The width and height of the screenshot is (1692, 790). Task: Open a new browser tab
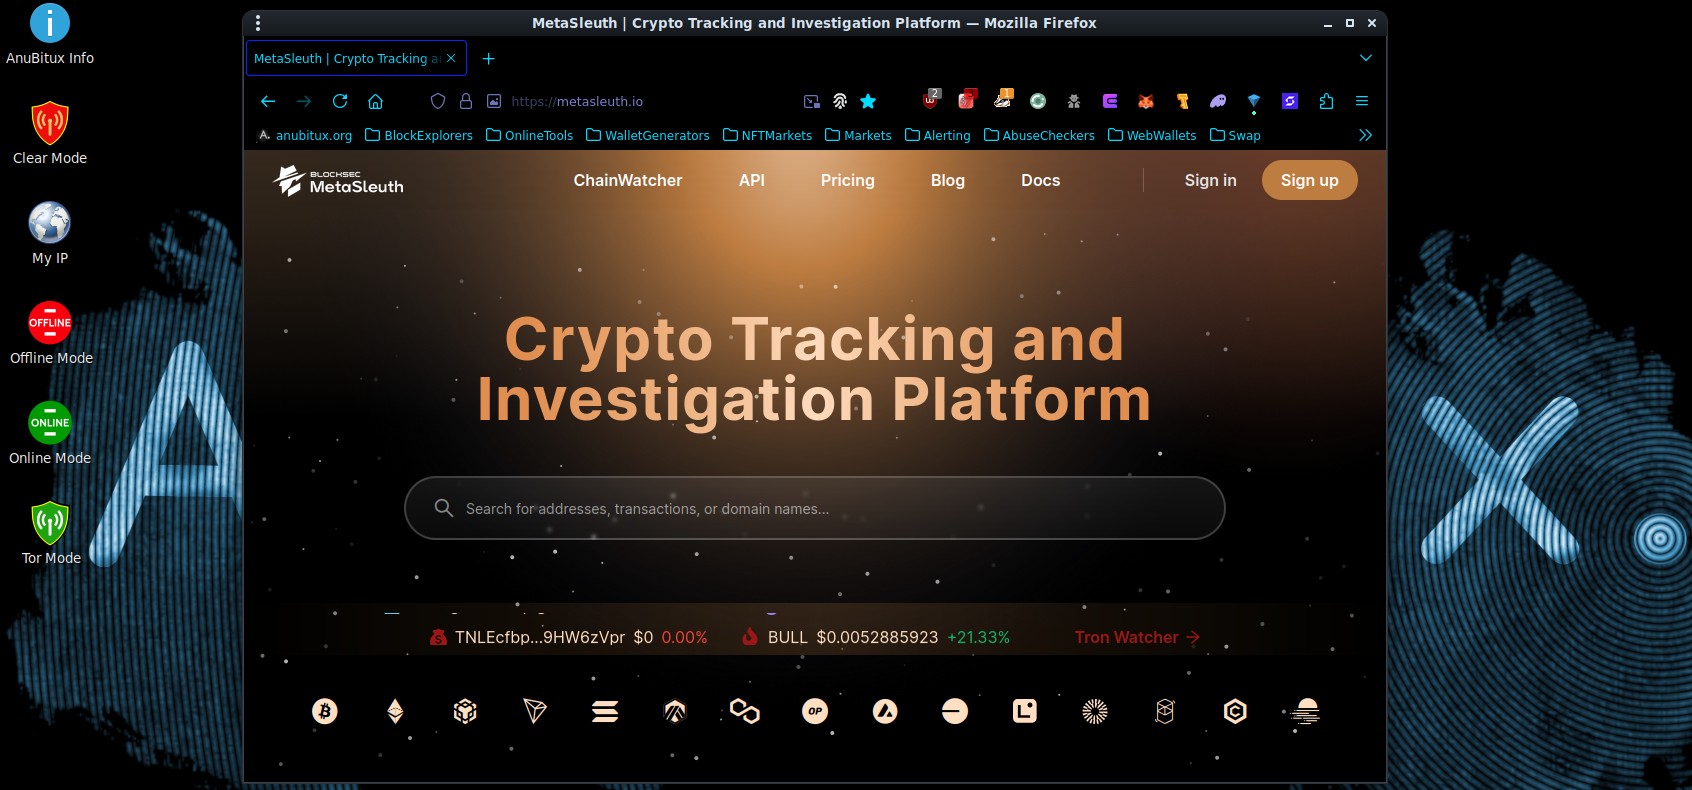489,59
